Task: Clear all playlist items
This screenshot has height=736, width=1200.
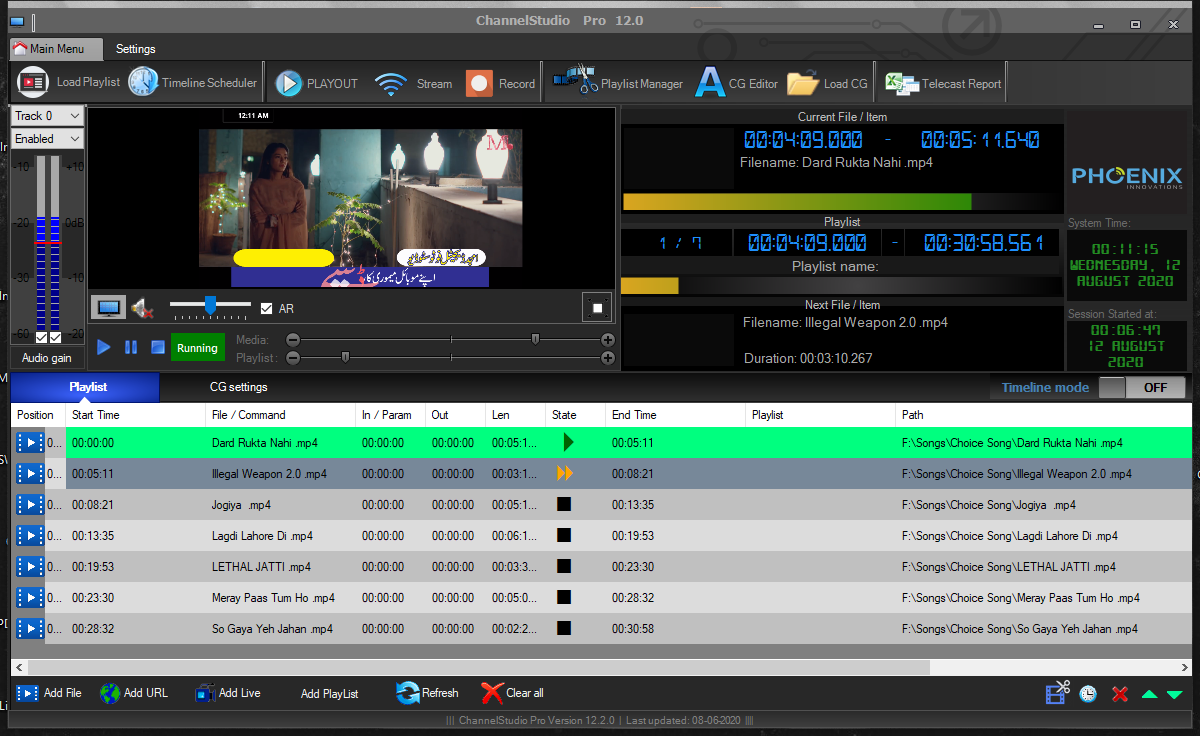Action: (x=512, y=693)
